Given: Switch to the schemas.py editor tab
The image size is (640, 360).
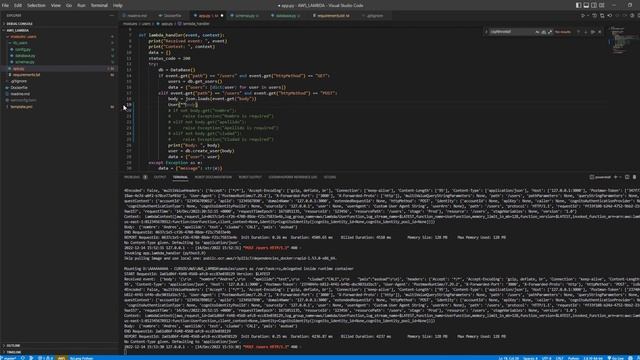Looking at the screenshot, I should (246, 16).
